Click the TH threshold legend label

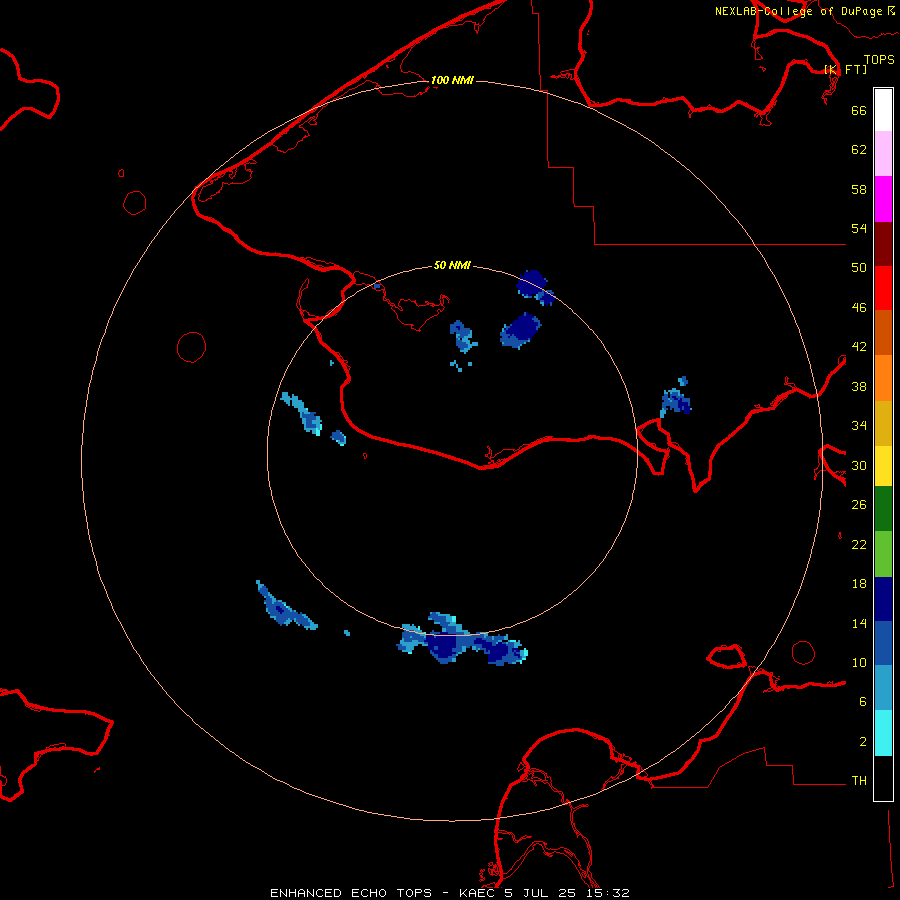pyautogui.click(x=859, y=781)
